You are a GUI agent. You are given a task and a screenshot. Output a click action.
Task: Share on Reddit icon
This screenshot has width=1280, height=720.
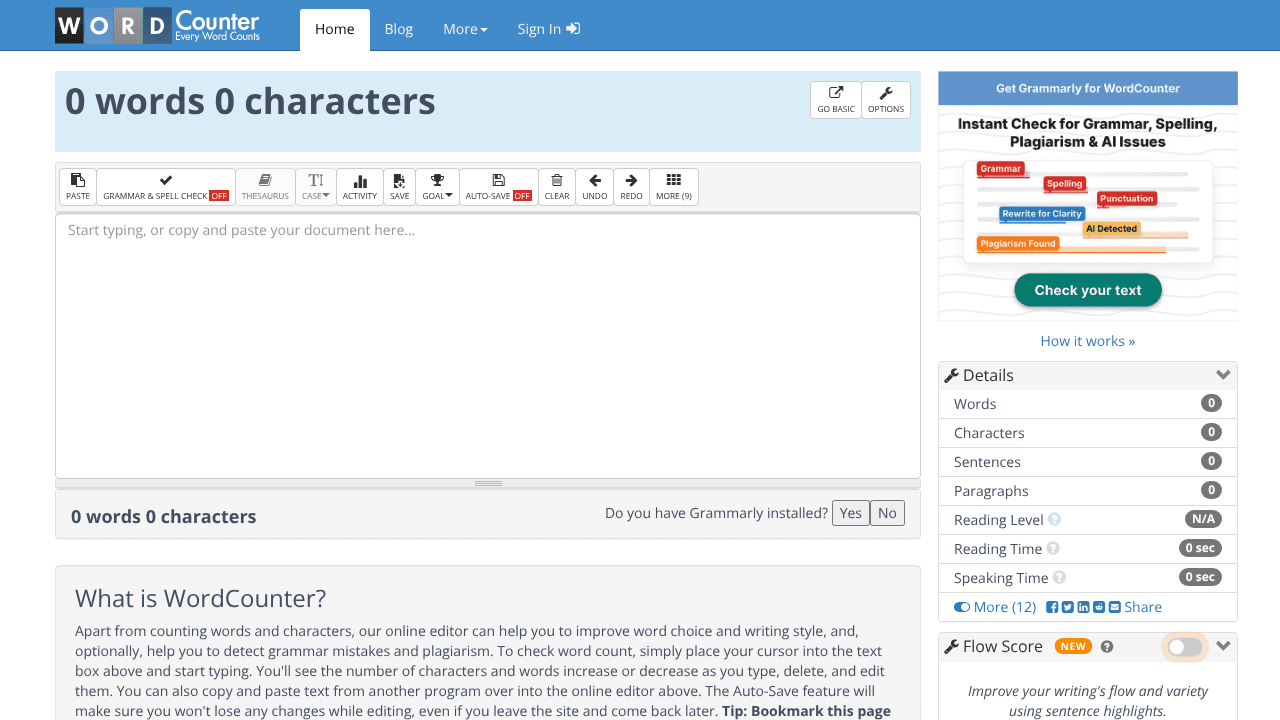click(1099, 607)
